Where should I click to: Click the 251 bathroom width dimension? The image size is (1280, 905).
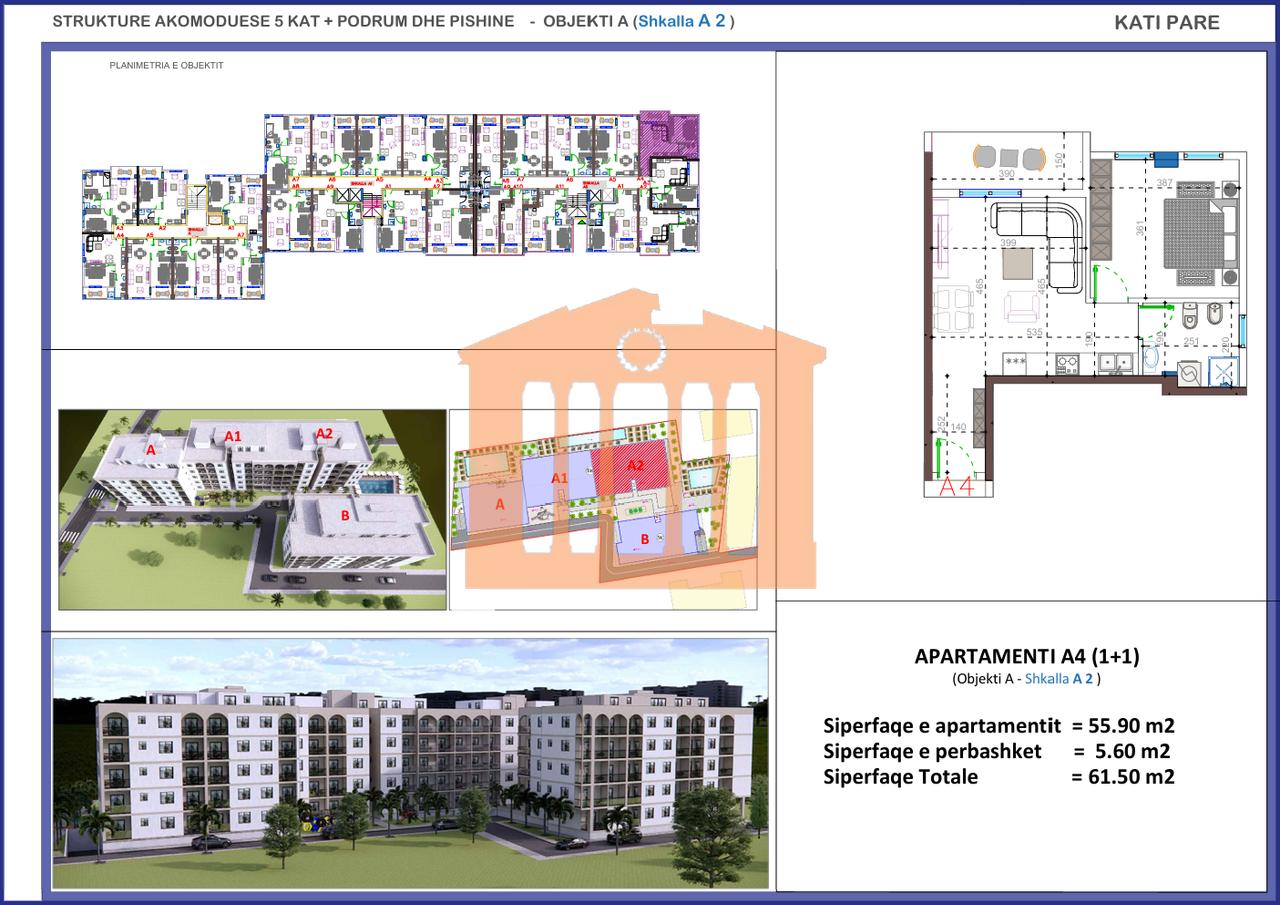[x=1190, y=343]
